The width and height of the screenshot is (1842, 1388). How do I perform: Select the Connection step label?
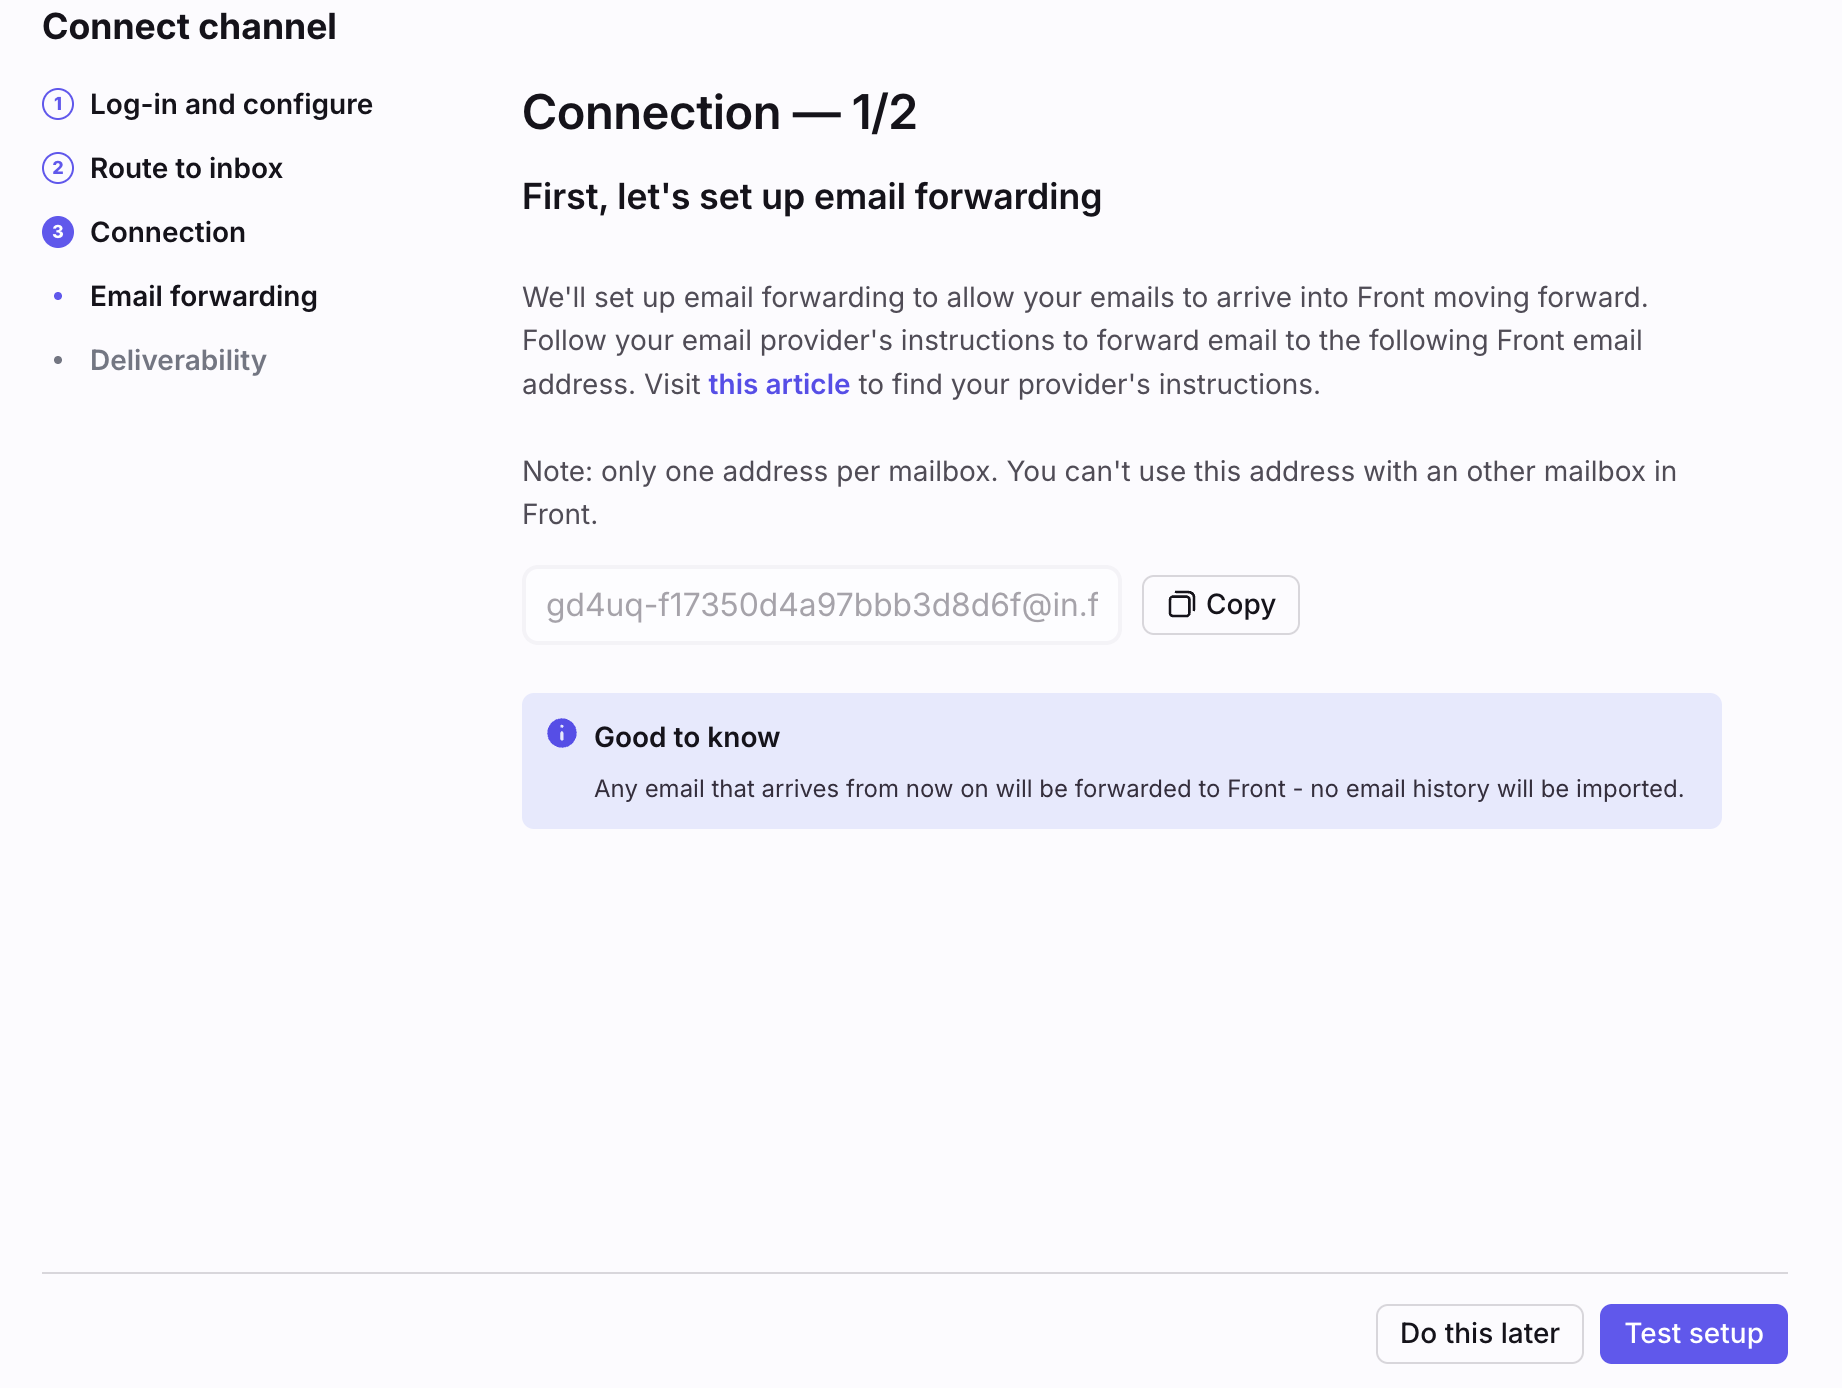[x=168, y=232]
